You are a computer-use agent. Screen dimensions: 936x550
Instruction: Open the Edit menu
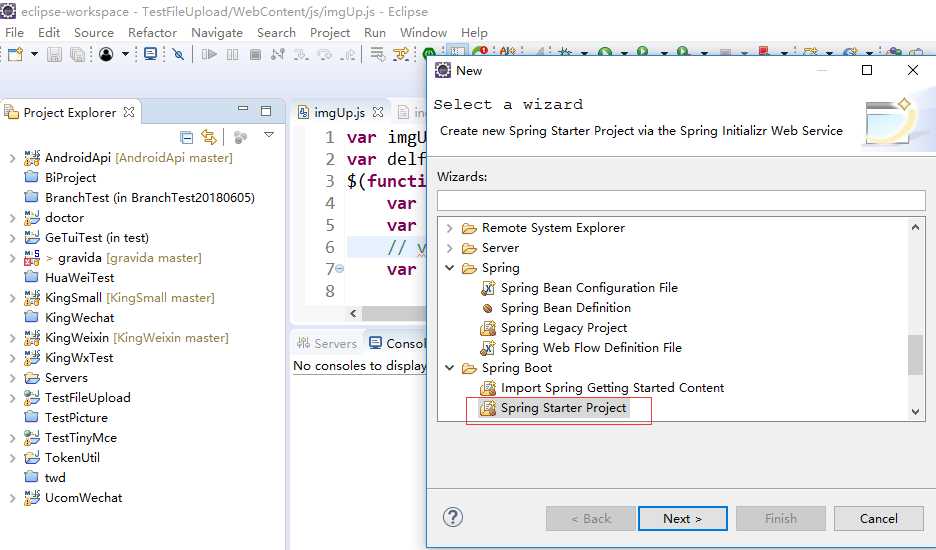[49, 32]
